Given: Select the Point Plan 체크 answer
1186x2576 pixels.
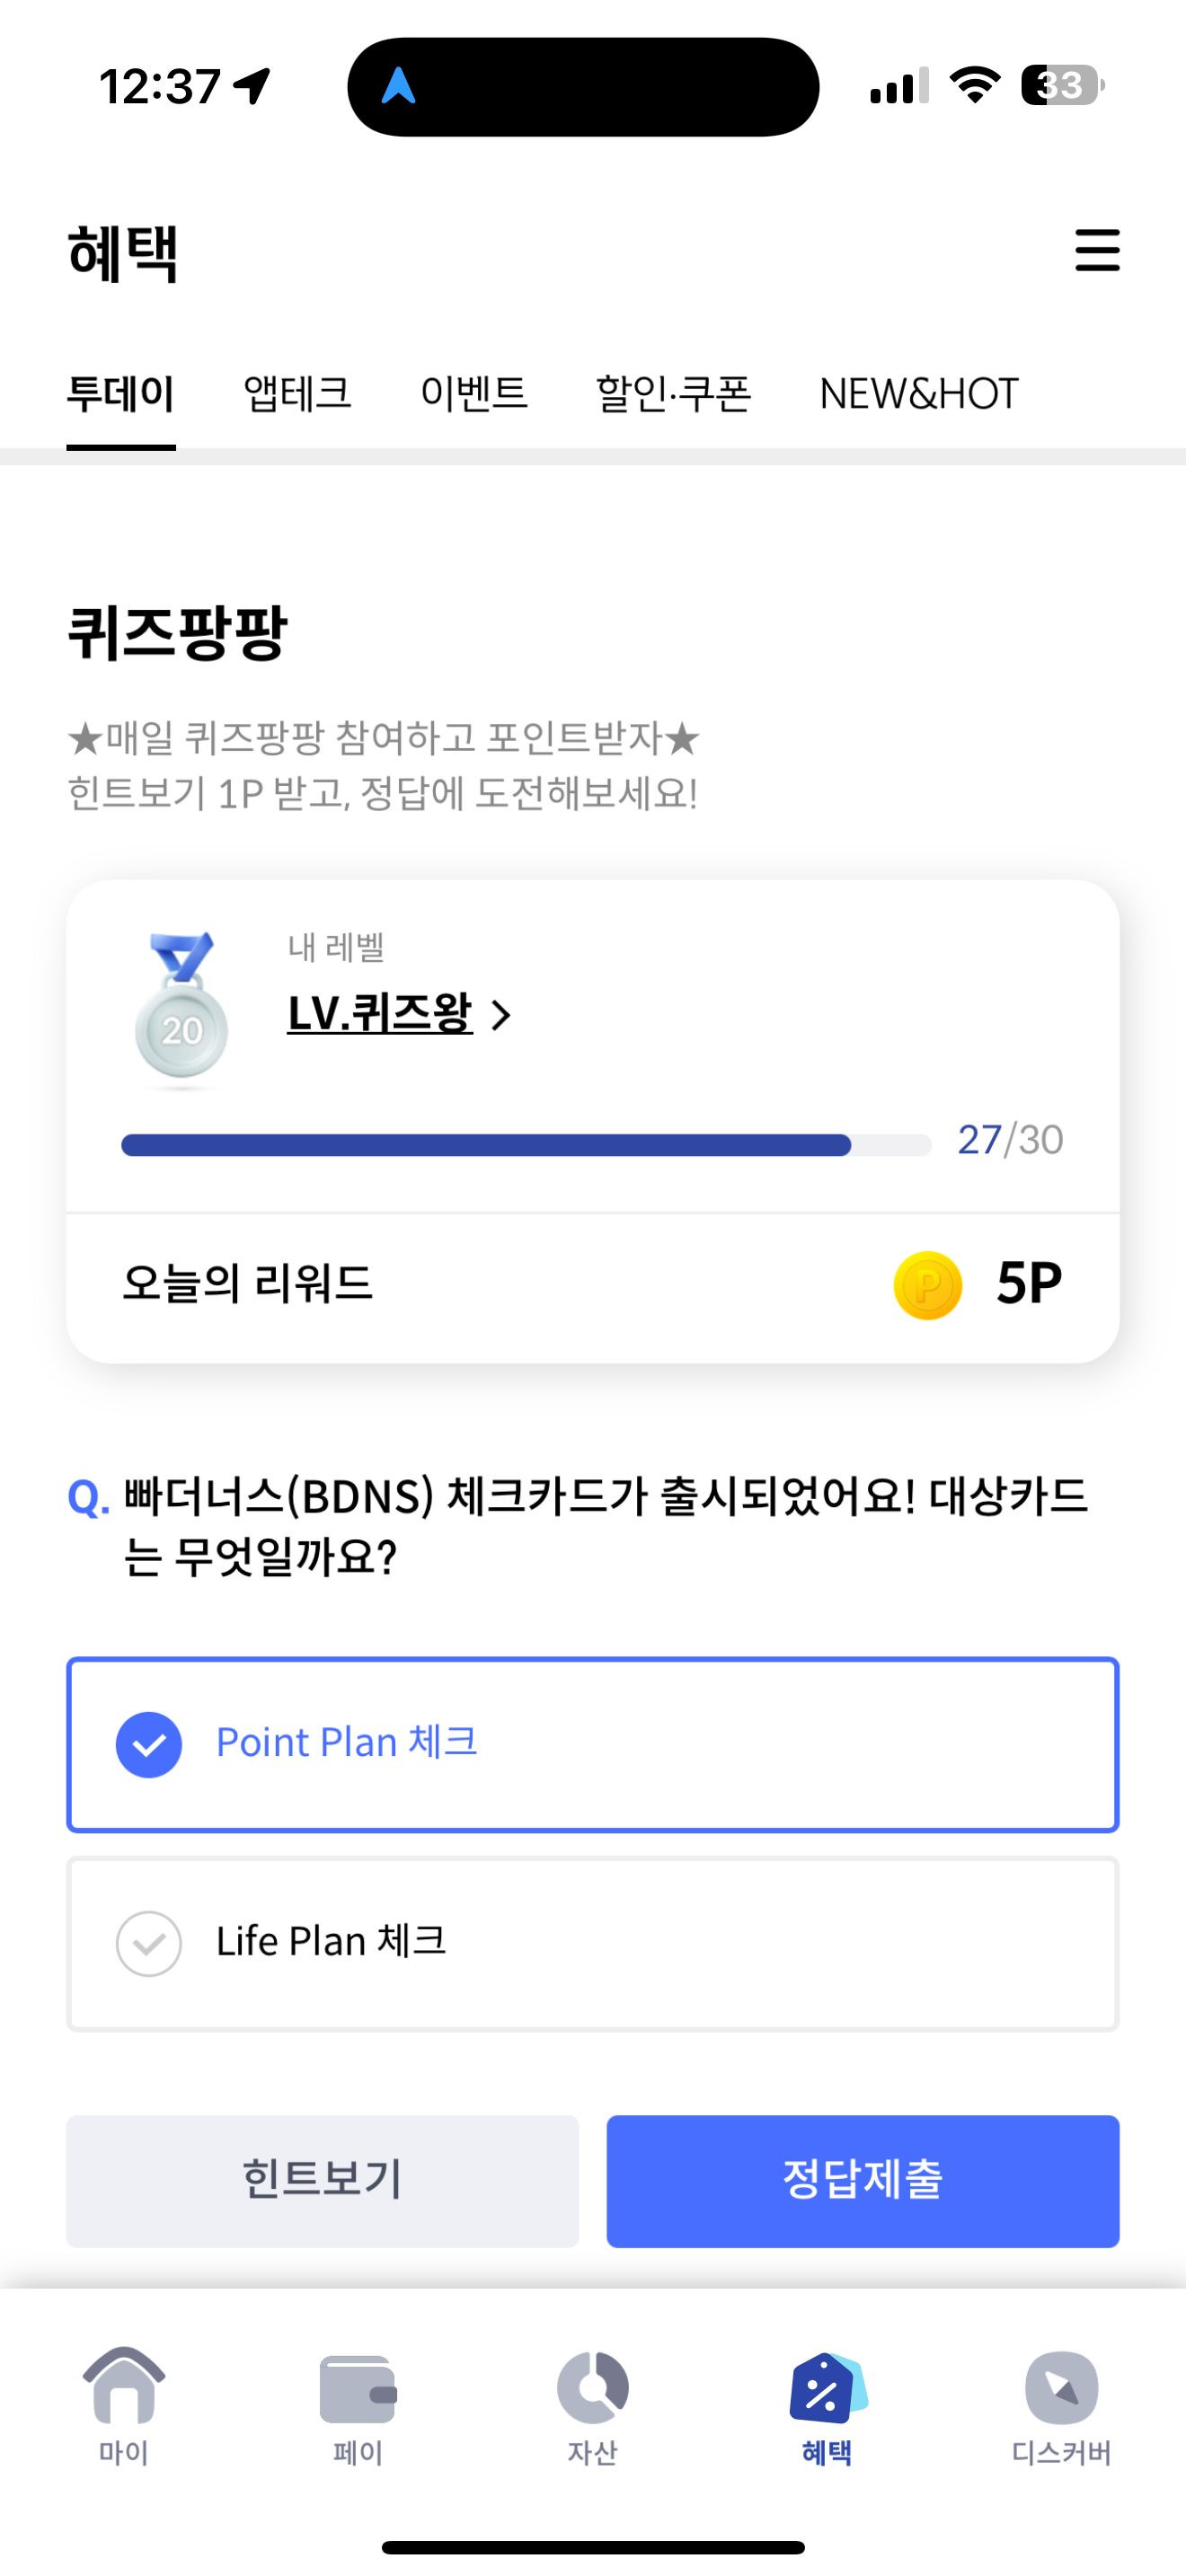Looking at the screenshot, I should [593, 1744].
